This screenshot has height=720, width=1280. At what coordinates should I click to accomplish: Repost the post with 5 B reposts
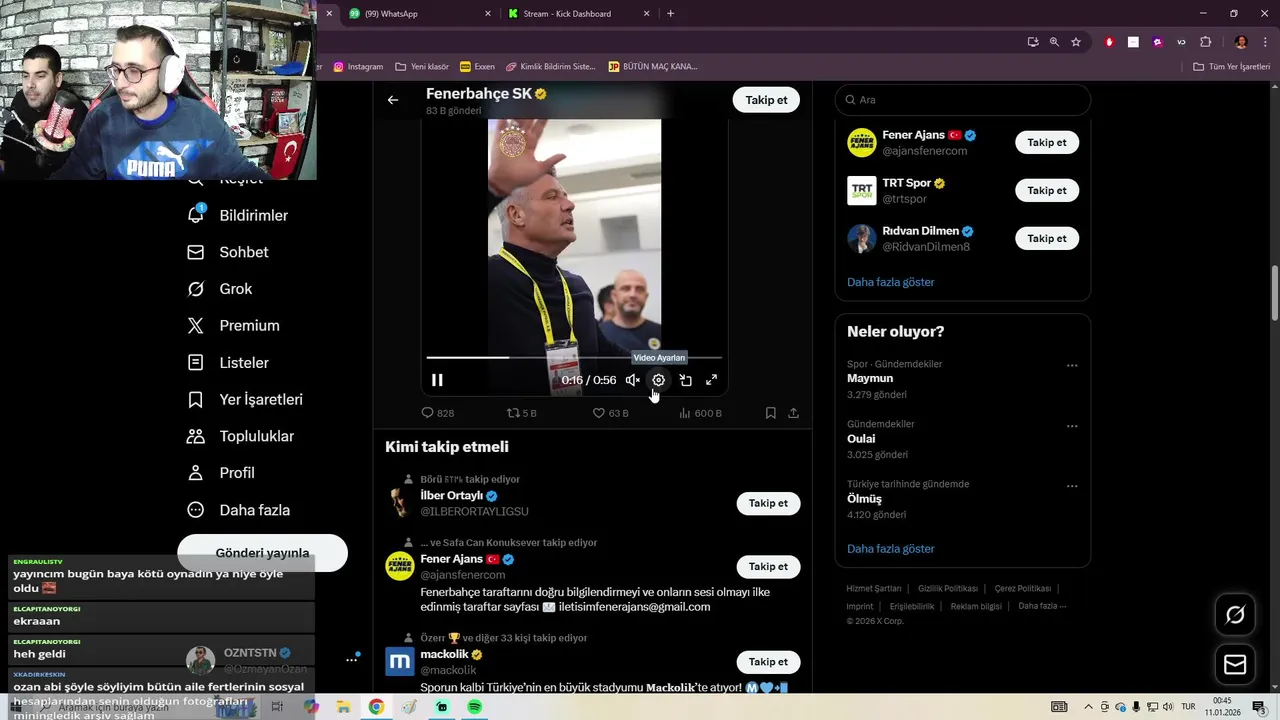521,413
